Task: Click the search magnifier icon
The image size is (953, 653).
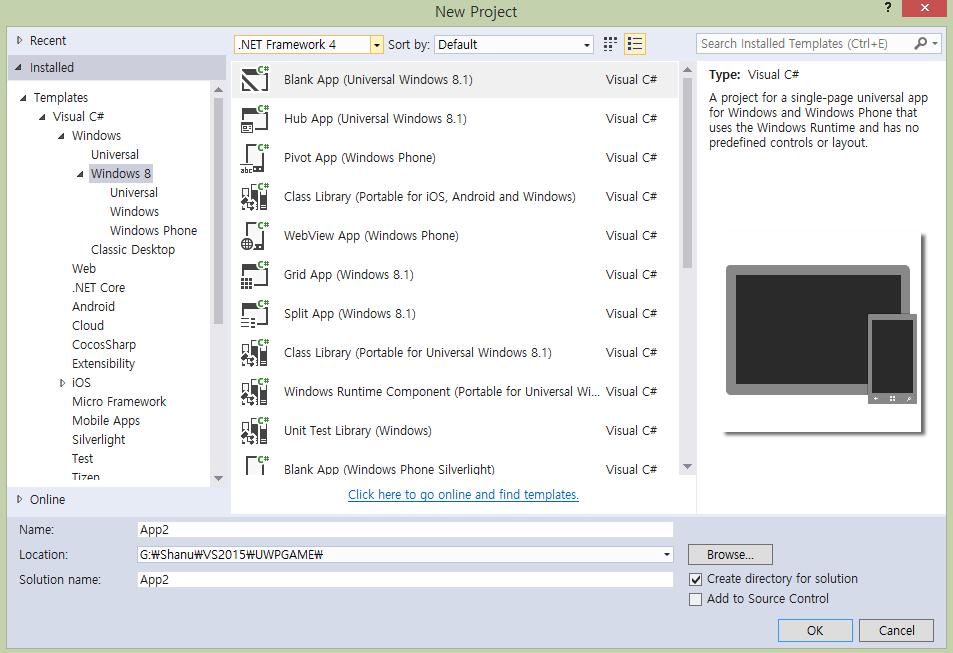Action: click(921, 43)
